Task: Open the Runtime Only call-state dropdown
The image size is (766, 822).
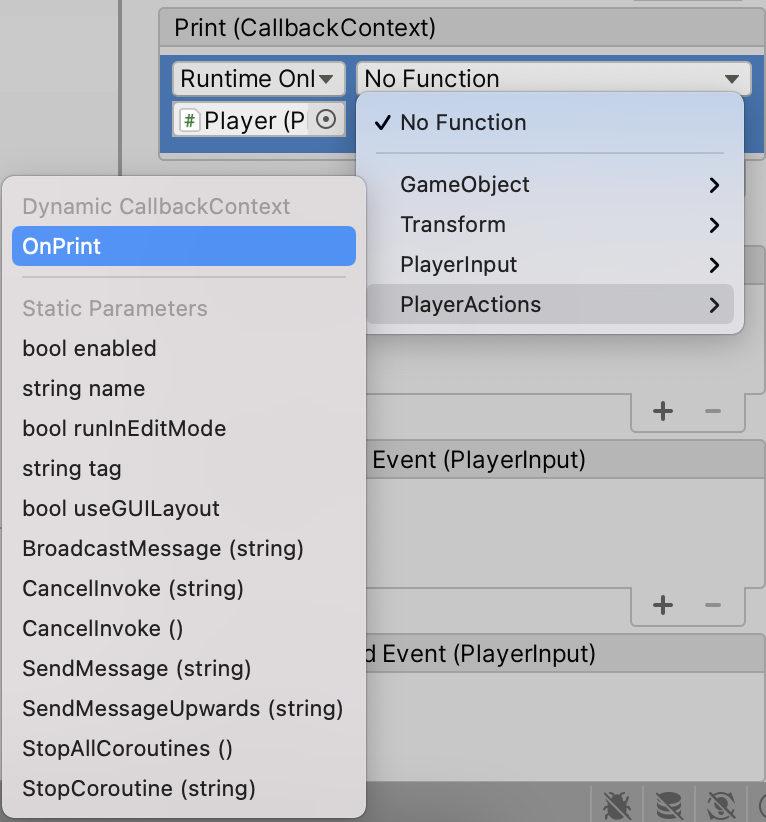Action: pyautogui.click(x=258, y=79)
